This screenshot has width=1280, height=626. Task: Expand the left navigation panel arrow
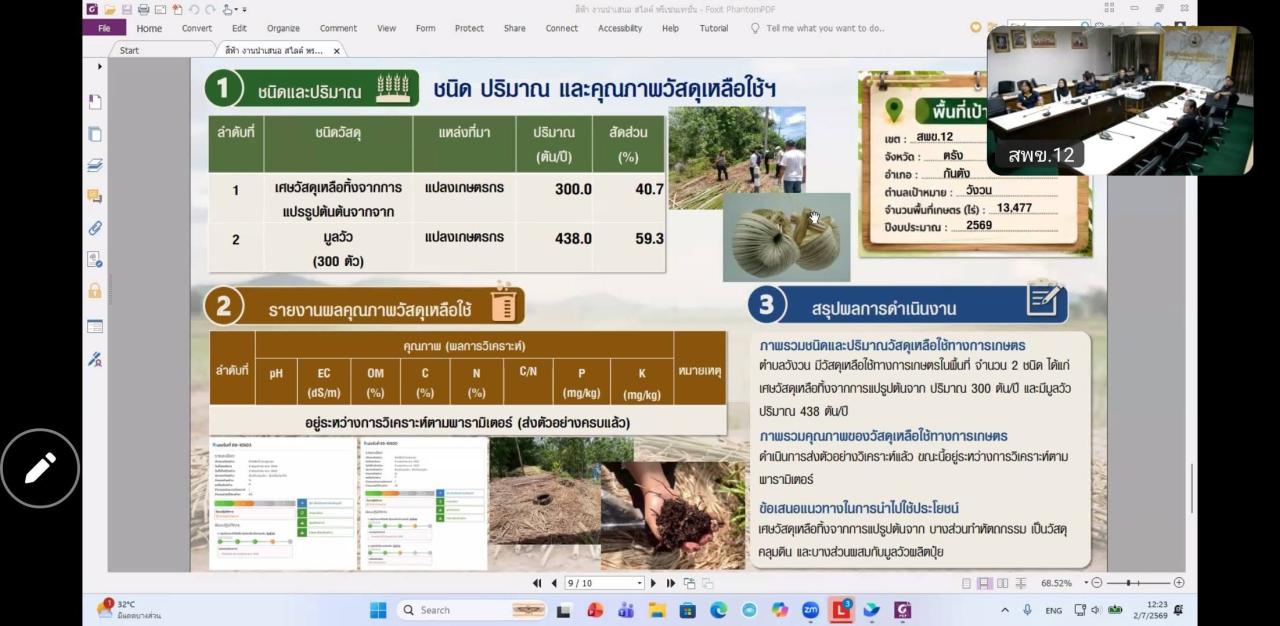click(99, 67)
